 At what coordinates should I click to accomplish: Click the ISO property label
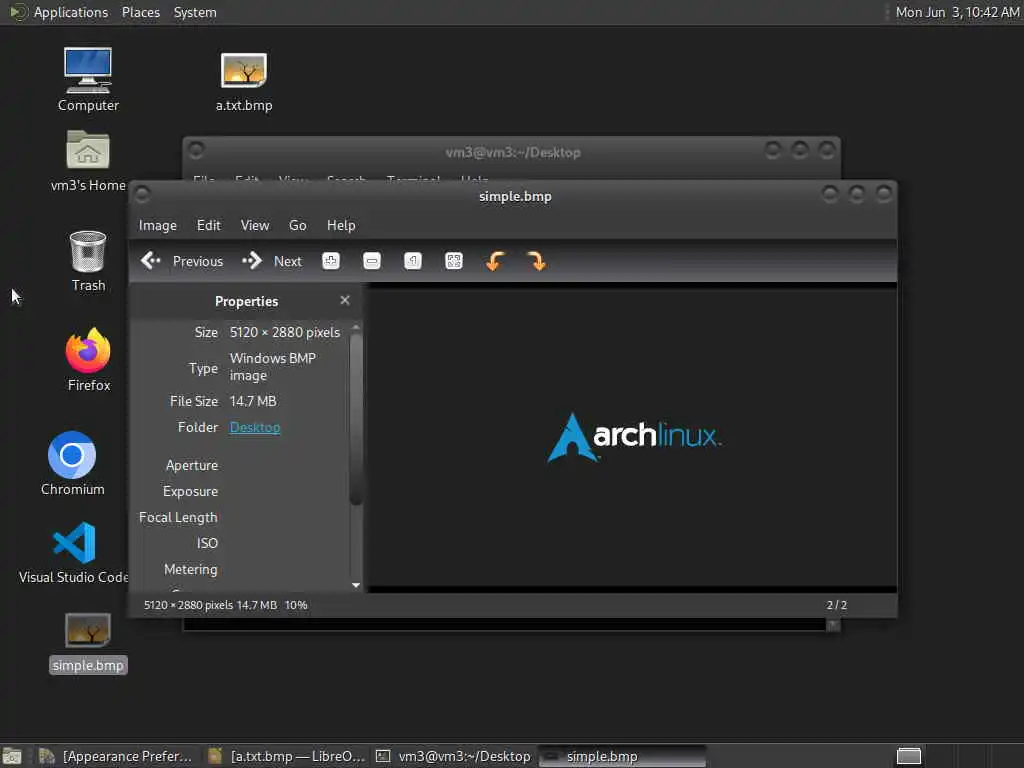tap(207, 543)
